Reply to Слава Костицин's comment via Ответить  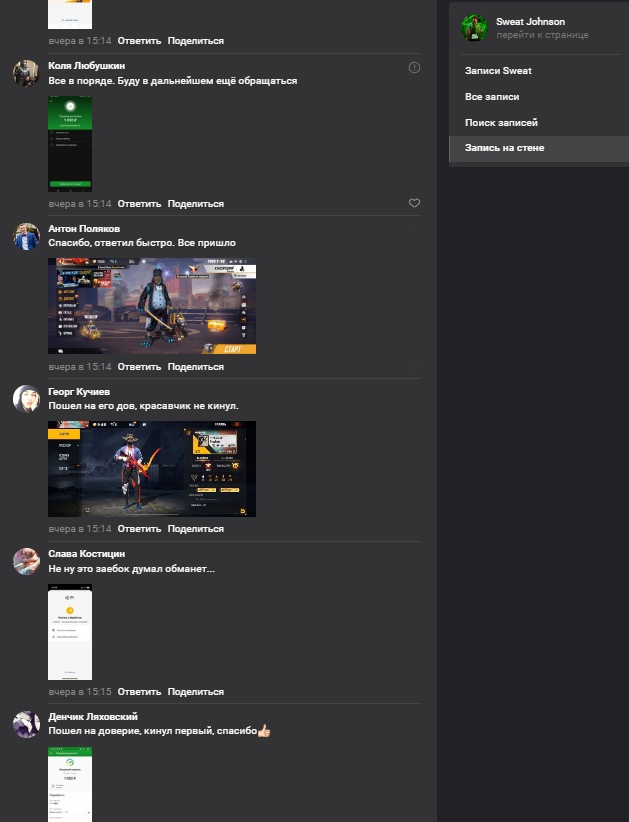click(x=139, y=692)
